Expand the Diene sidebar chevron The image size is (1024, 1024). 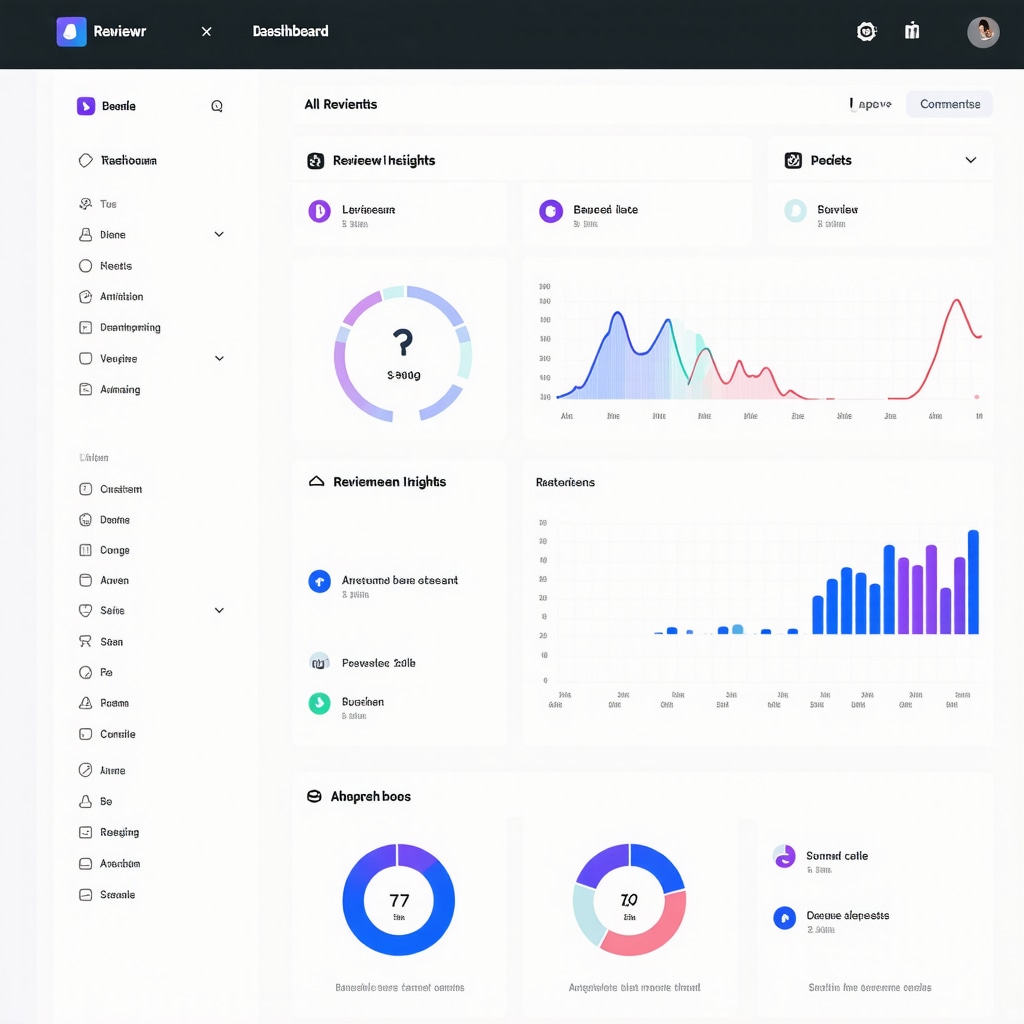[219, 234]
